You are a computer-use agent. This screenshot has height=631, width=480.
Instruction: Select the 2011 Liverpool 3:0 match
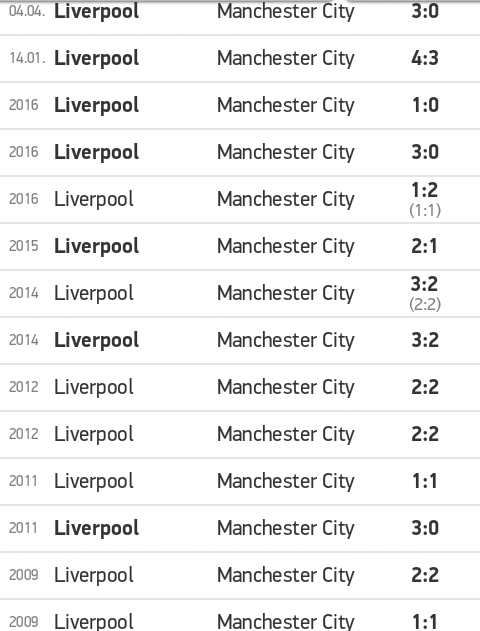click(240, 528)
